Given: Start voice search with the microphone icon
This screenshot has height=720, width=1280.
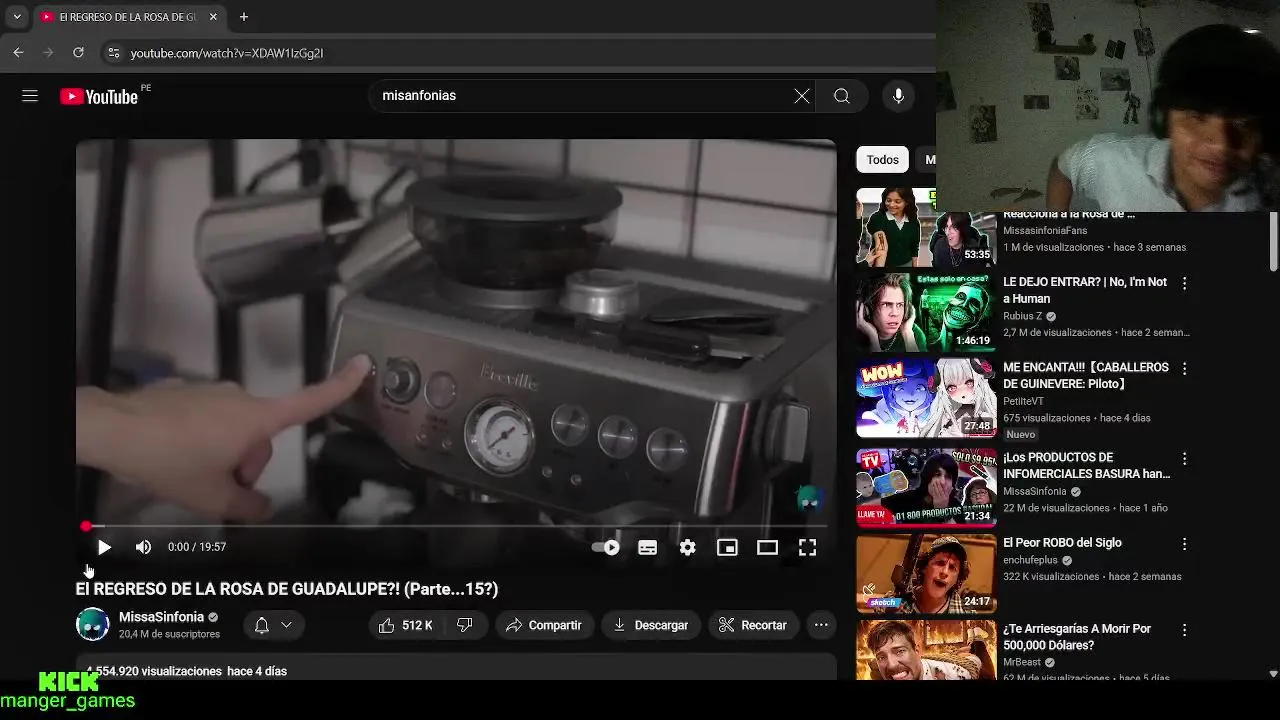Looking at the screenshot, I should [898, 96].
